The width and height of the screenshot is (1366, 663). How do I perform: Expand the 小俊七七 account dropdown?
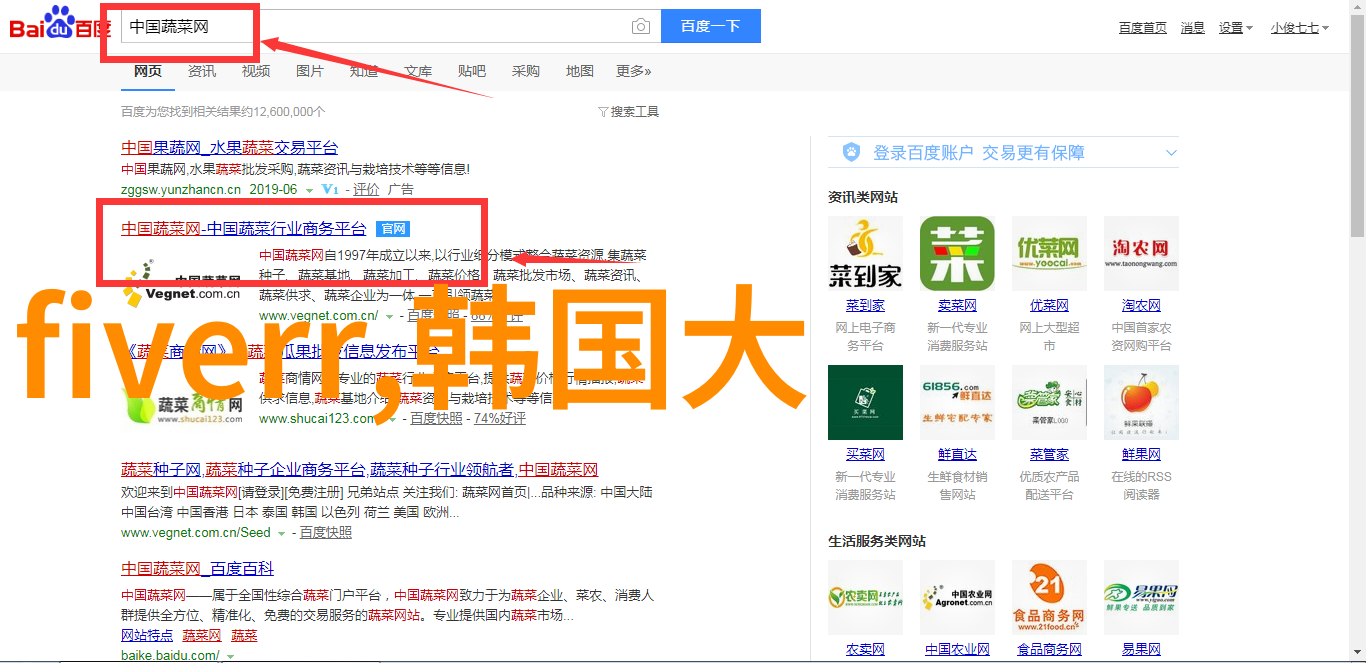(x=1300, y=28)
